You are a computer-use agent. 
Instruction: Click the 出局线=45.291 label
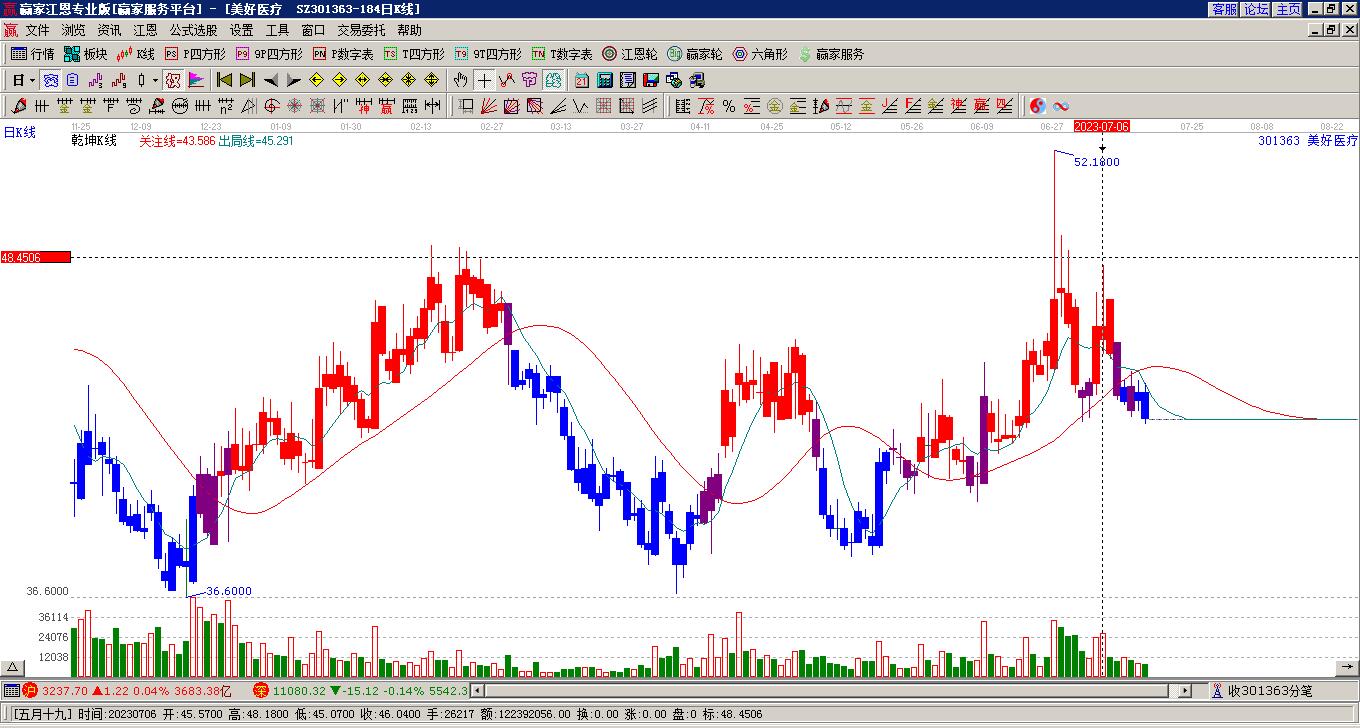pos(256,141)
